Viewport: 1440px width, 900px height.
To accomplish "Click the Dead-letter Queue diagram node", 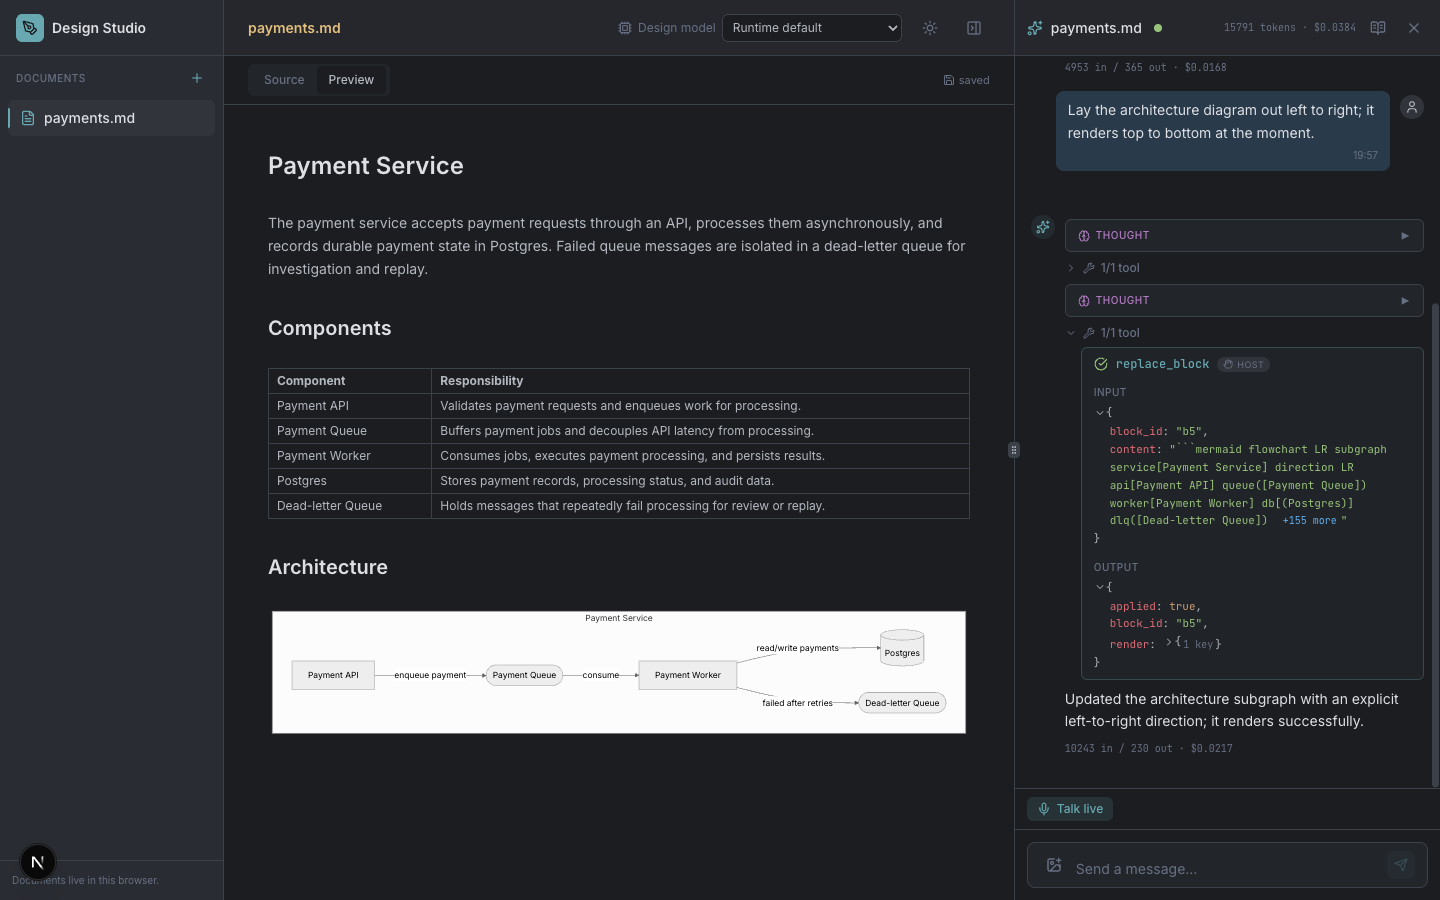I will 902,703.
